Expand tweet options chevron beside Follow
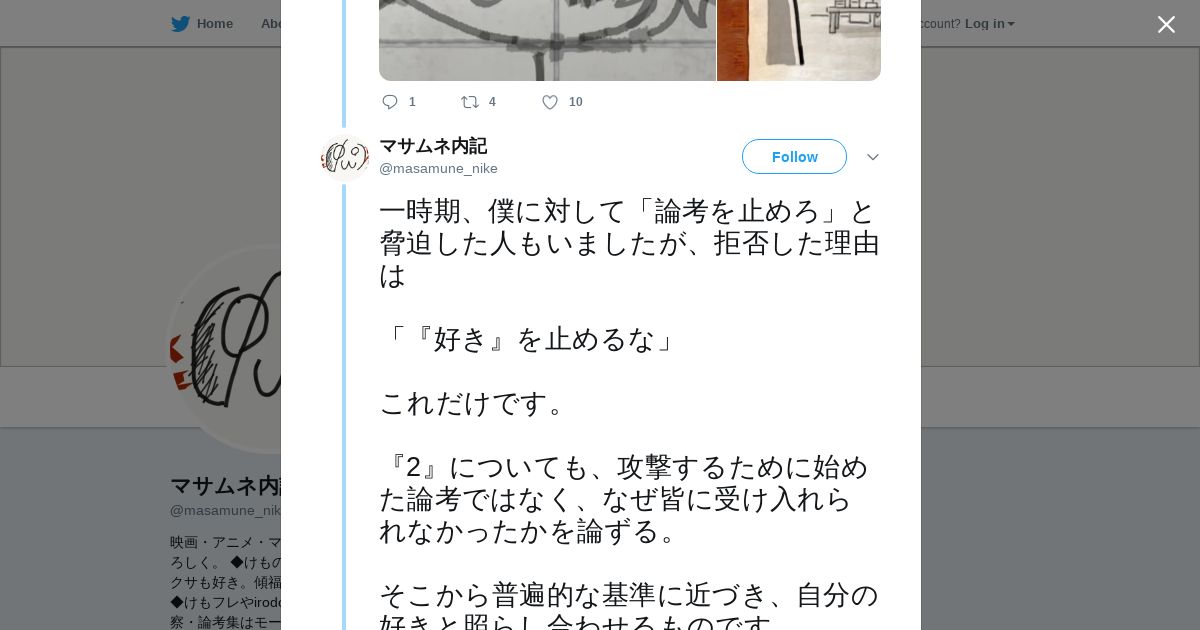The height and width of the screenshot is (630, 1200). pyautogui.click(x=873, y=157)
